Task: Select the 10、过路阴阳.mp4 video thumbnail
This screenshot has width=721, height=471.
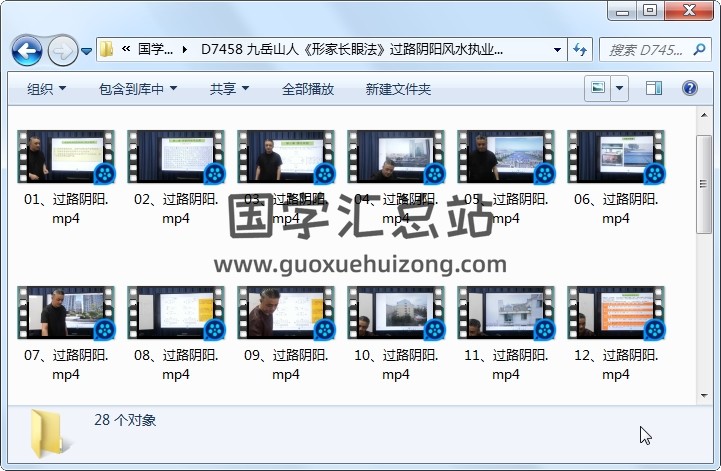Action: click(396, 312)
